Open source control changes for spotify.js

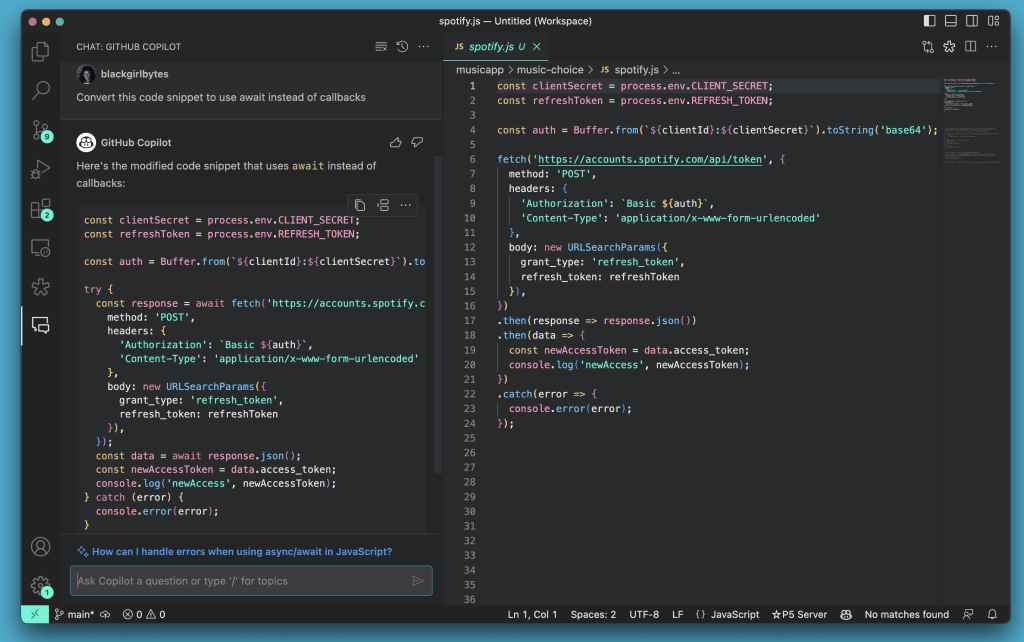click(x=927, y=46)
